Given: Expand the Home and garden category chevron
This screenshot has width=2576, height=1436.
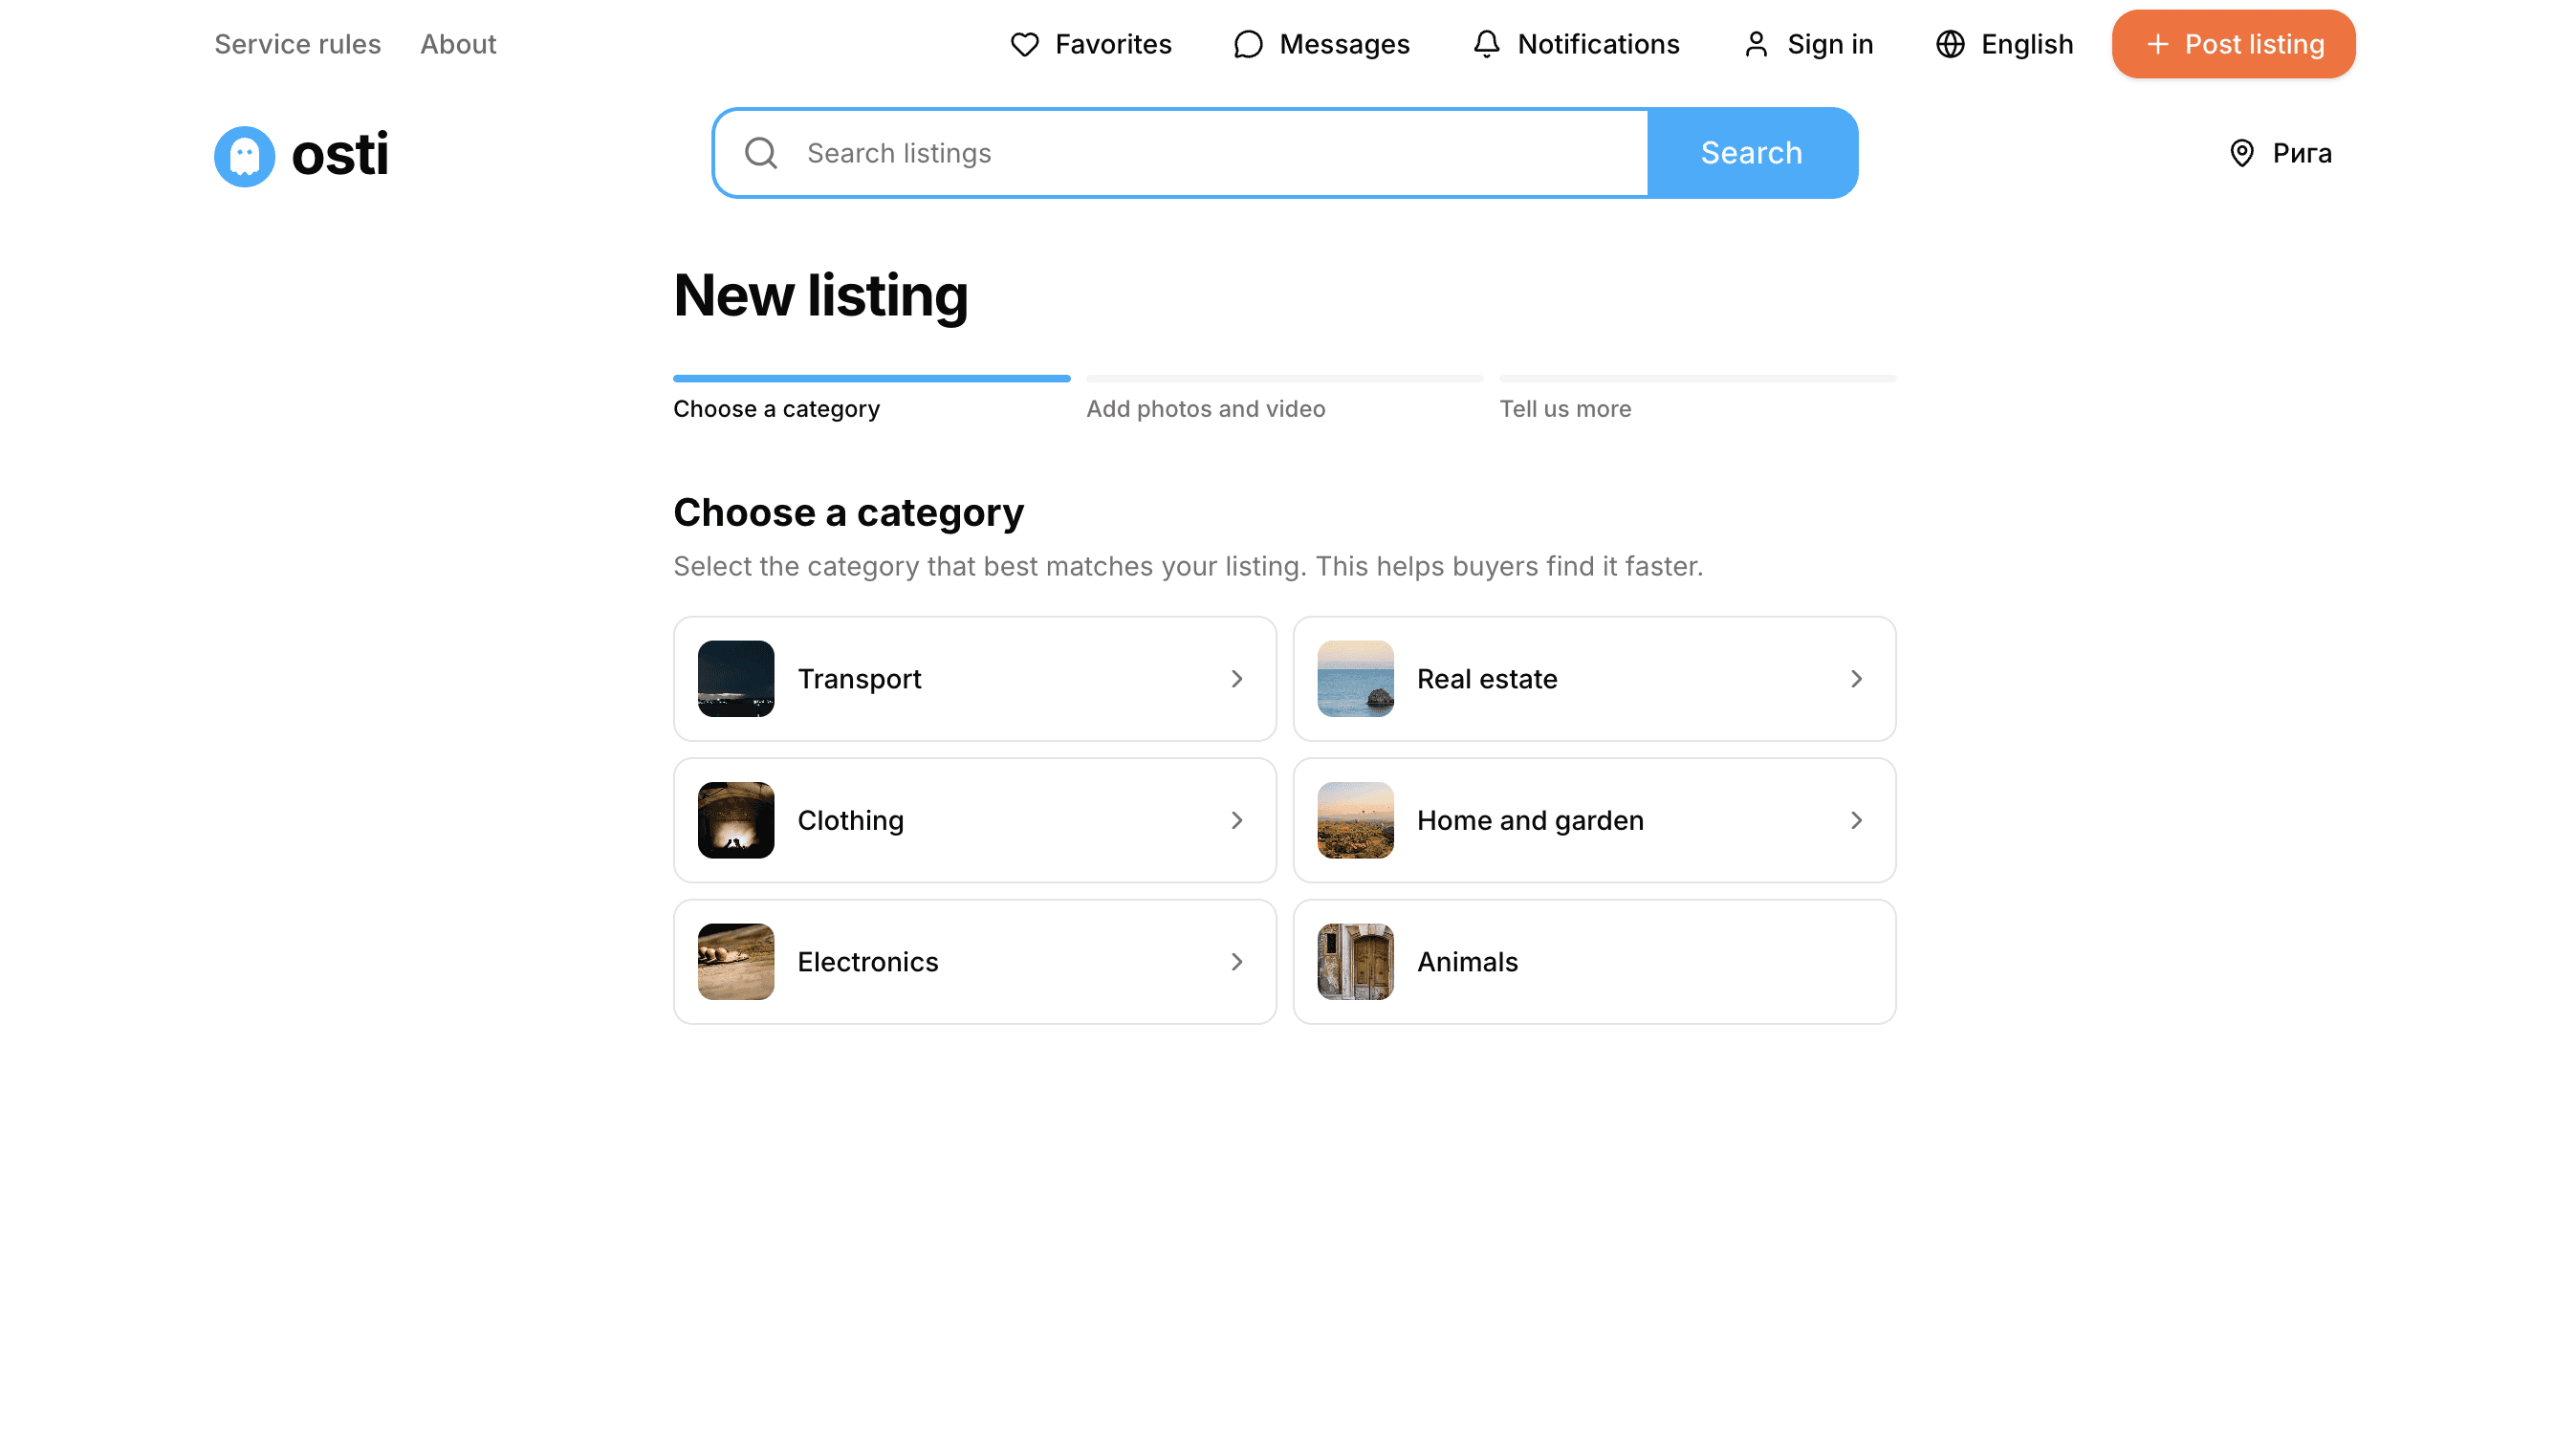Looking at the screenshot, I should [1857, 820].
